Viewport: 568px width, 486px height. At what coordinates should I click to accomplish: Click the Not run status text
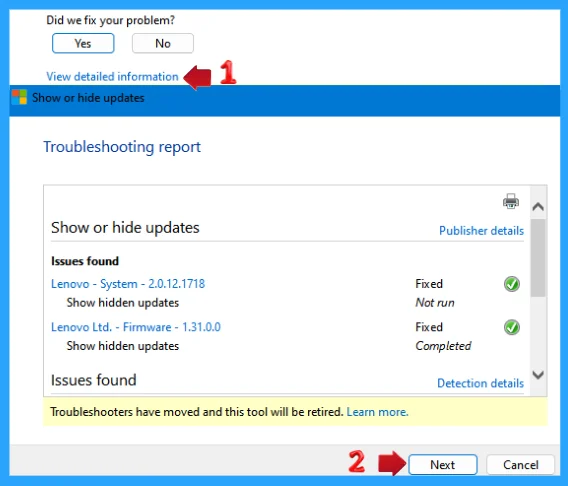click(x=435, y=302)
